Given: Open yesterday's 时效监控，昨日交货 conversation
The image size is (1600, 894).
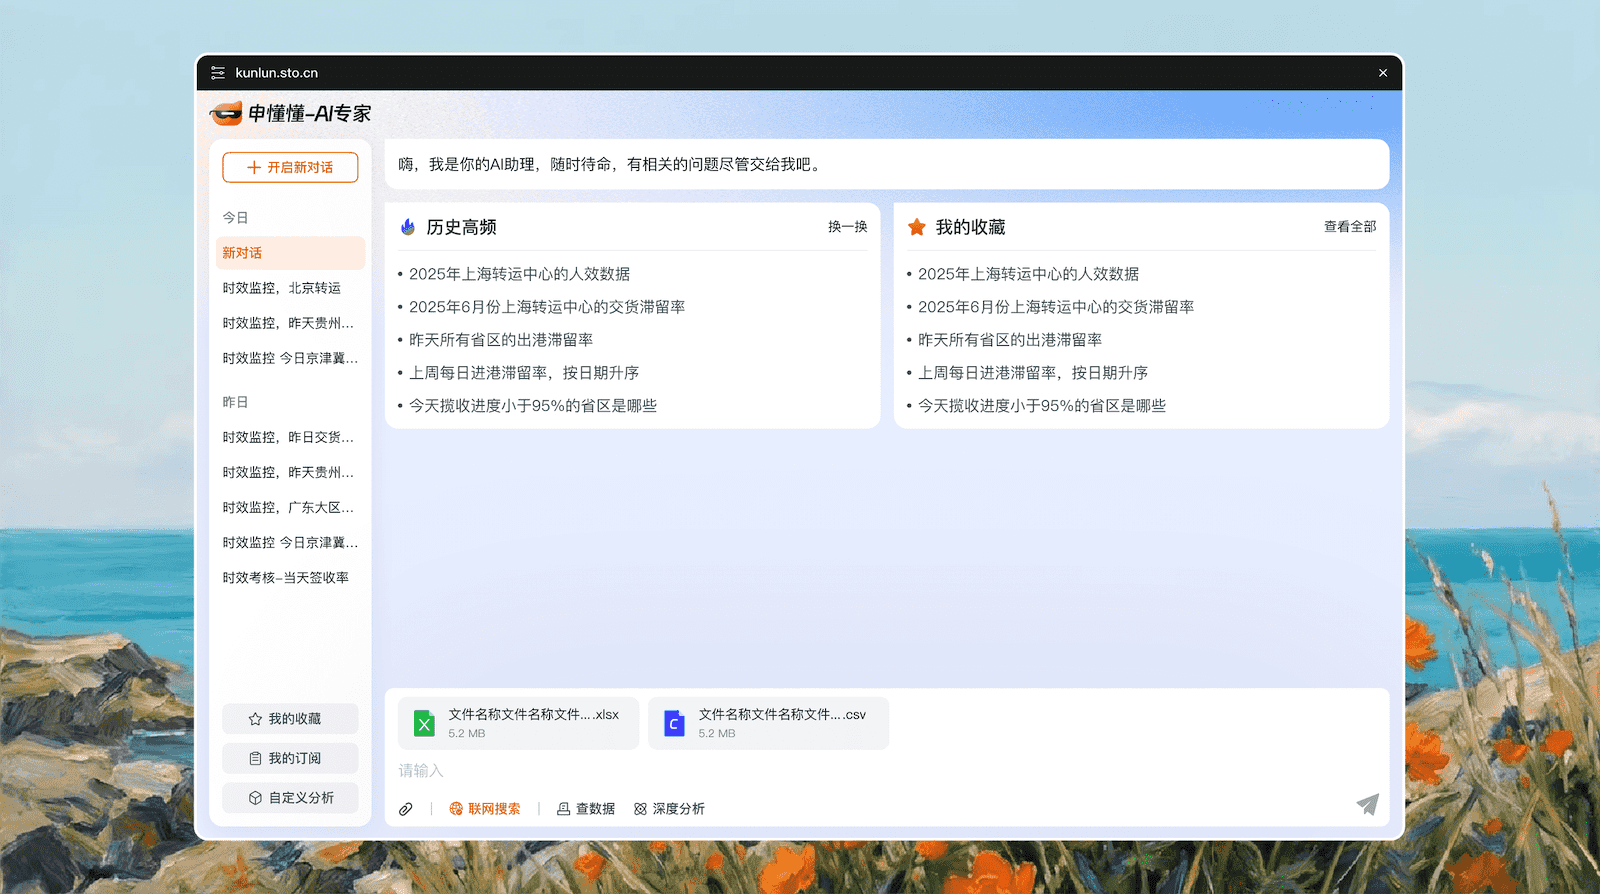Looking at the screenshot, I should (288, 437).
